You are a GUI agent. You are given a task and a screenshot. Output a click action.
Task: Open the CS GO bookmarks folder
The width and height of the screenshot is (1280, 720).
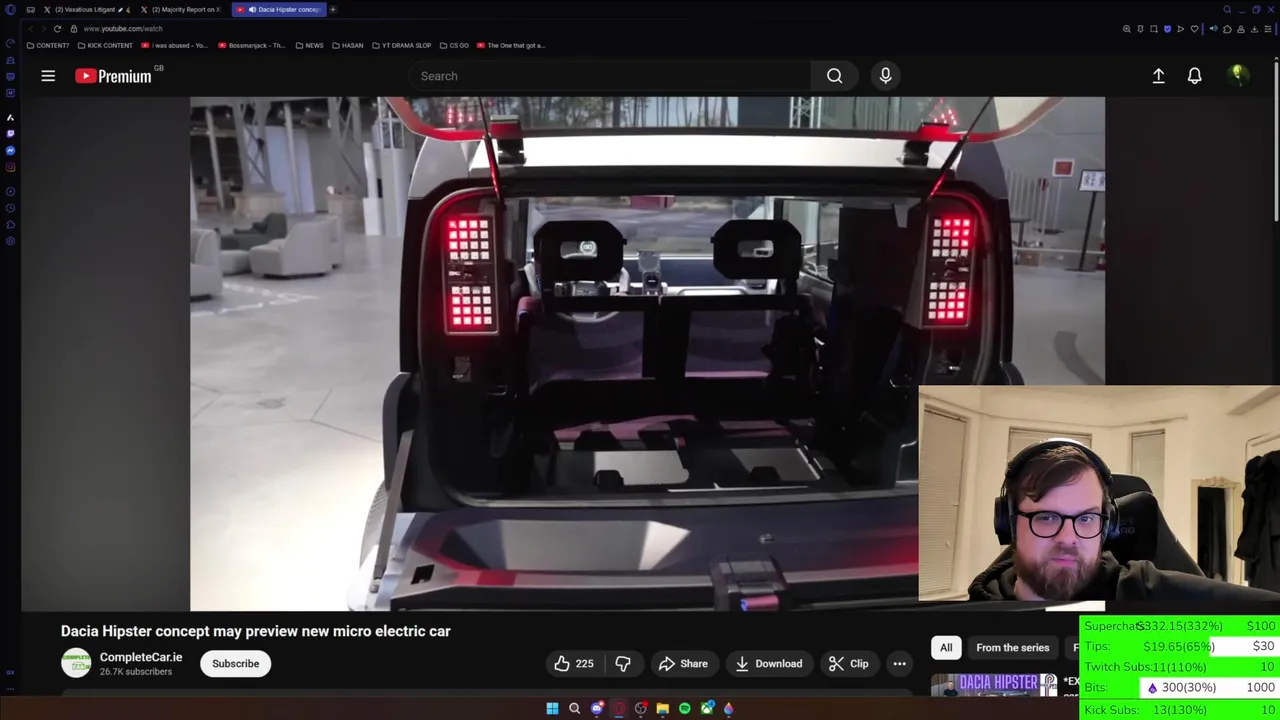(x=454, y=45)
